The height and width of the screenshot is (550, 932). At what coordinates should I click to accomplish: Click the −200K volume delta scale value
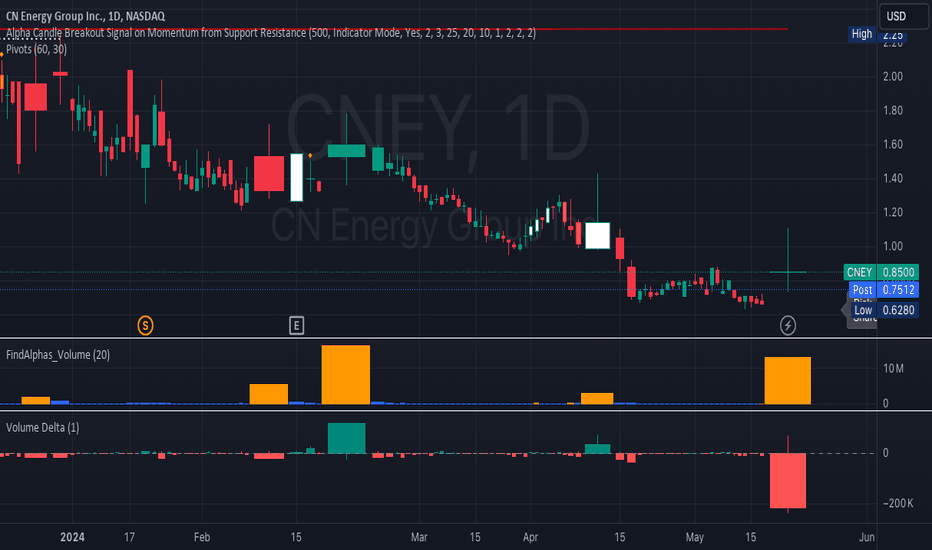click(898, 503)
